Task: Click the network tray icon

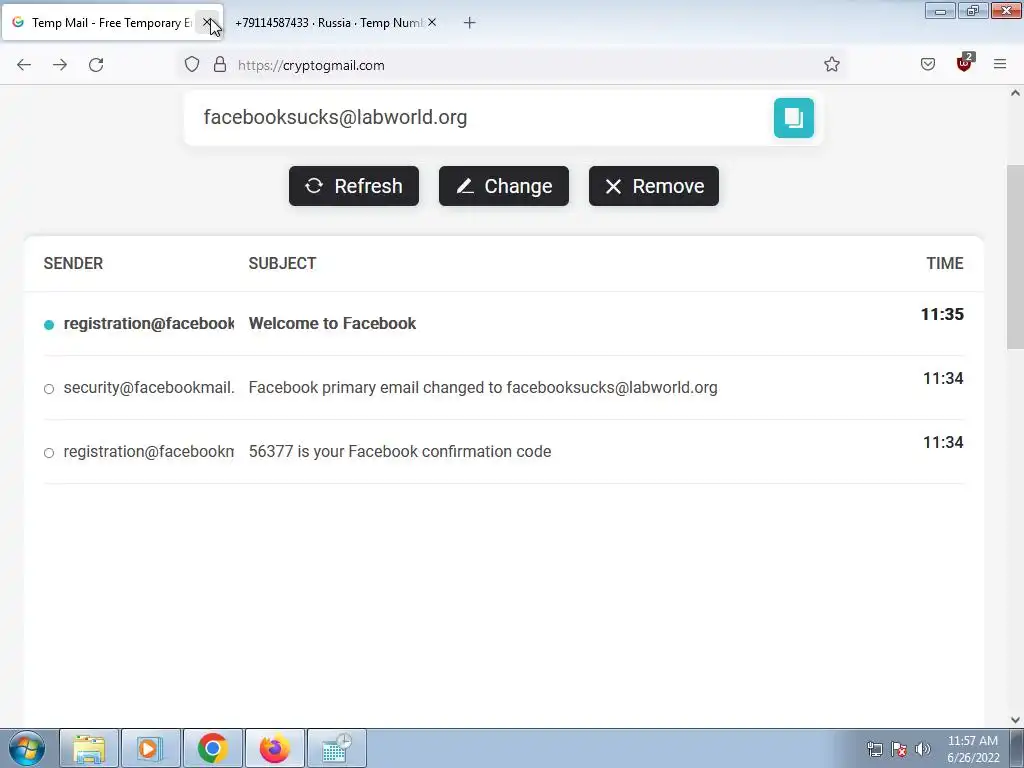Action: coord(874,749)
